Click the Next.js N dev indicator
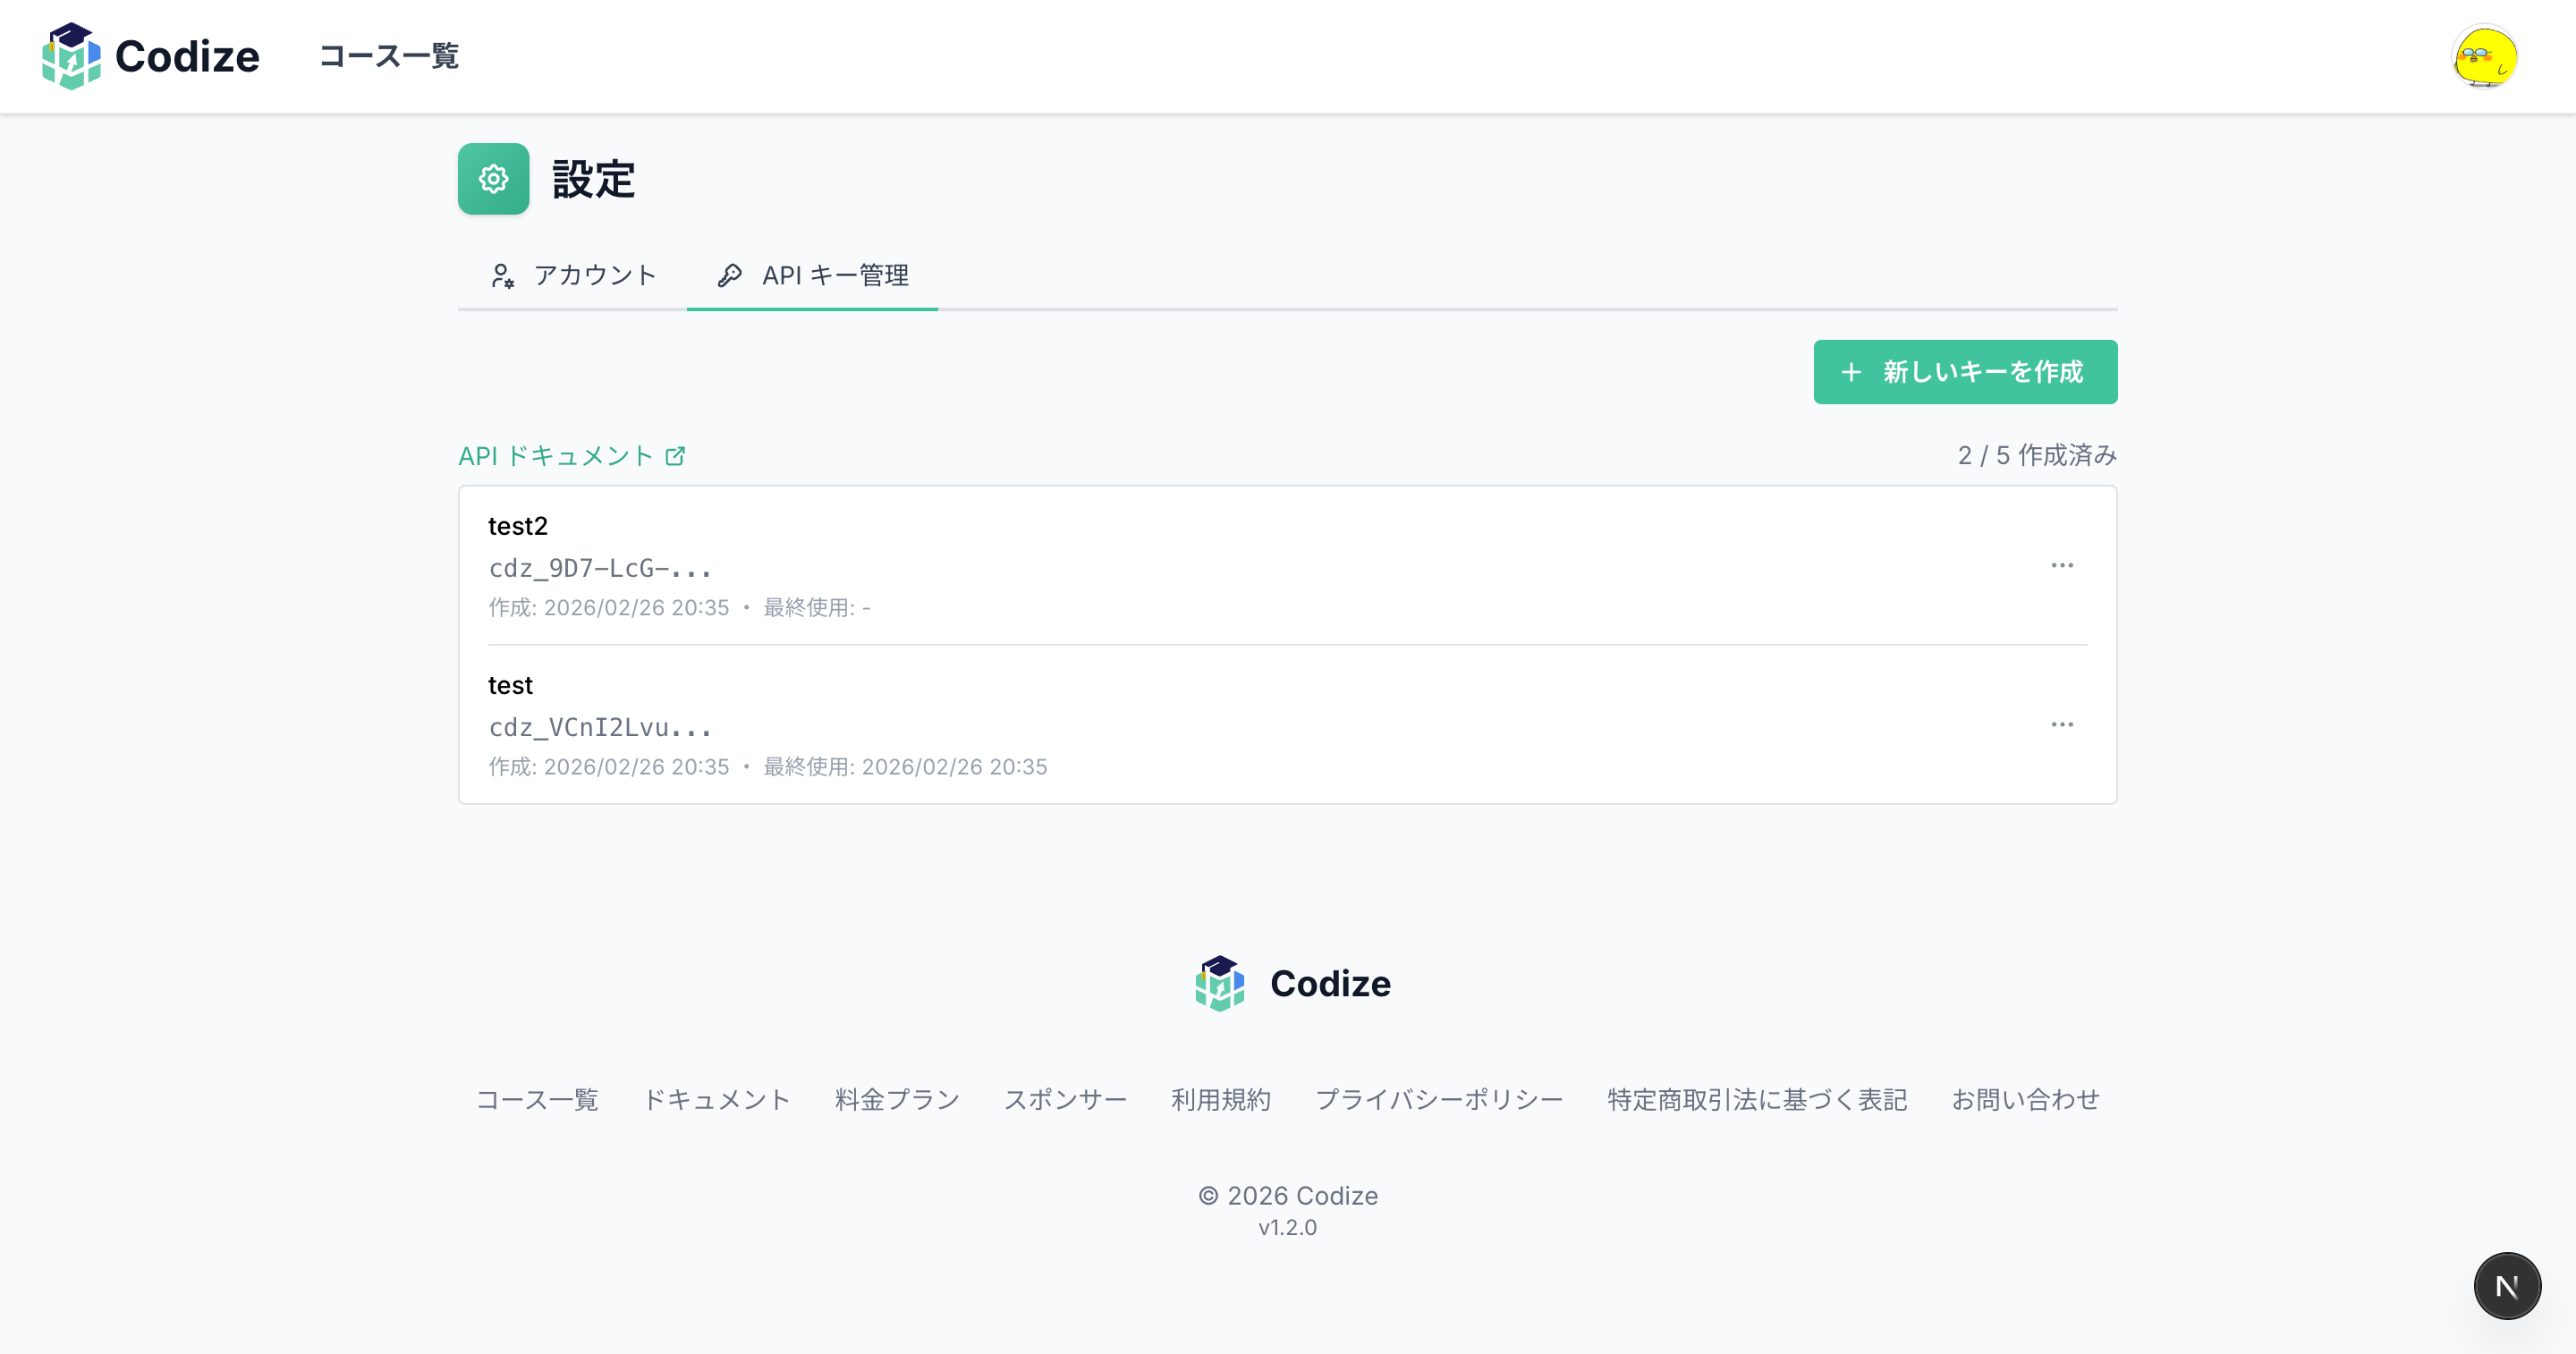 click(2506, 1286)
